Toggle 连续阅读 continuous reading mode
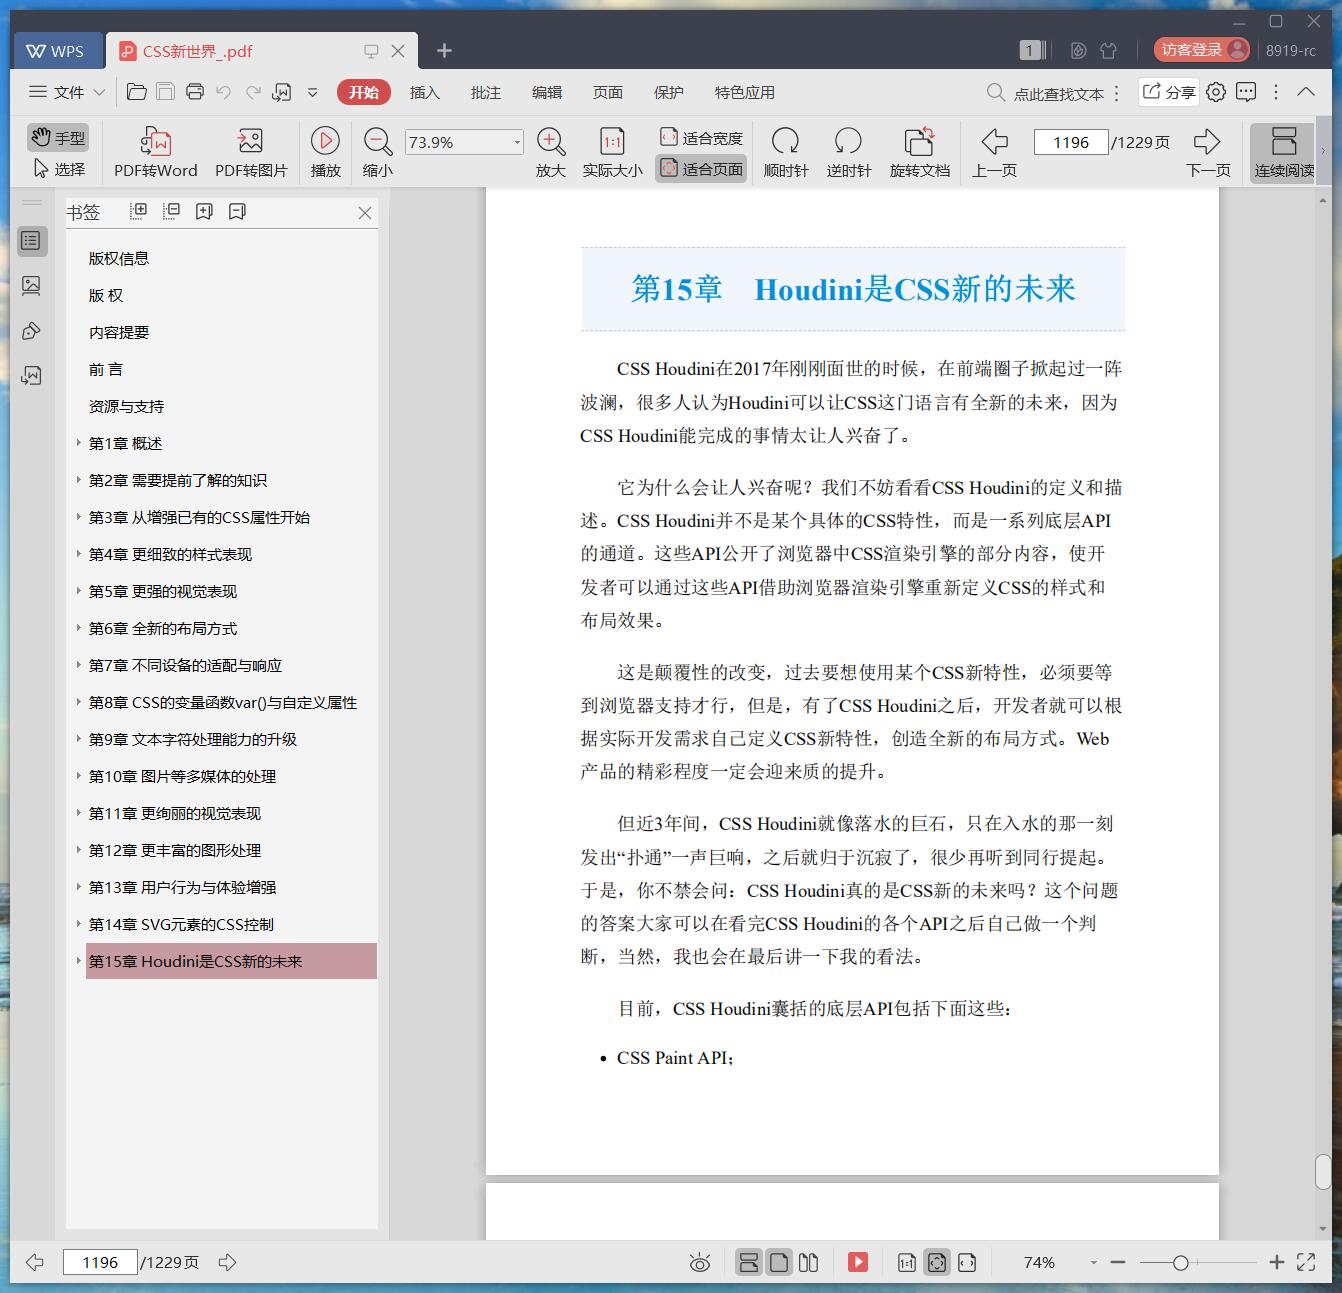The width and height of the screenshot is (1342, 1293). coord(1283,150)
